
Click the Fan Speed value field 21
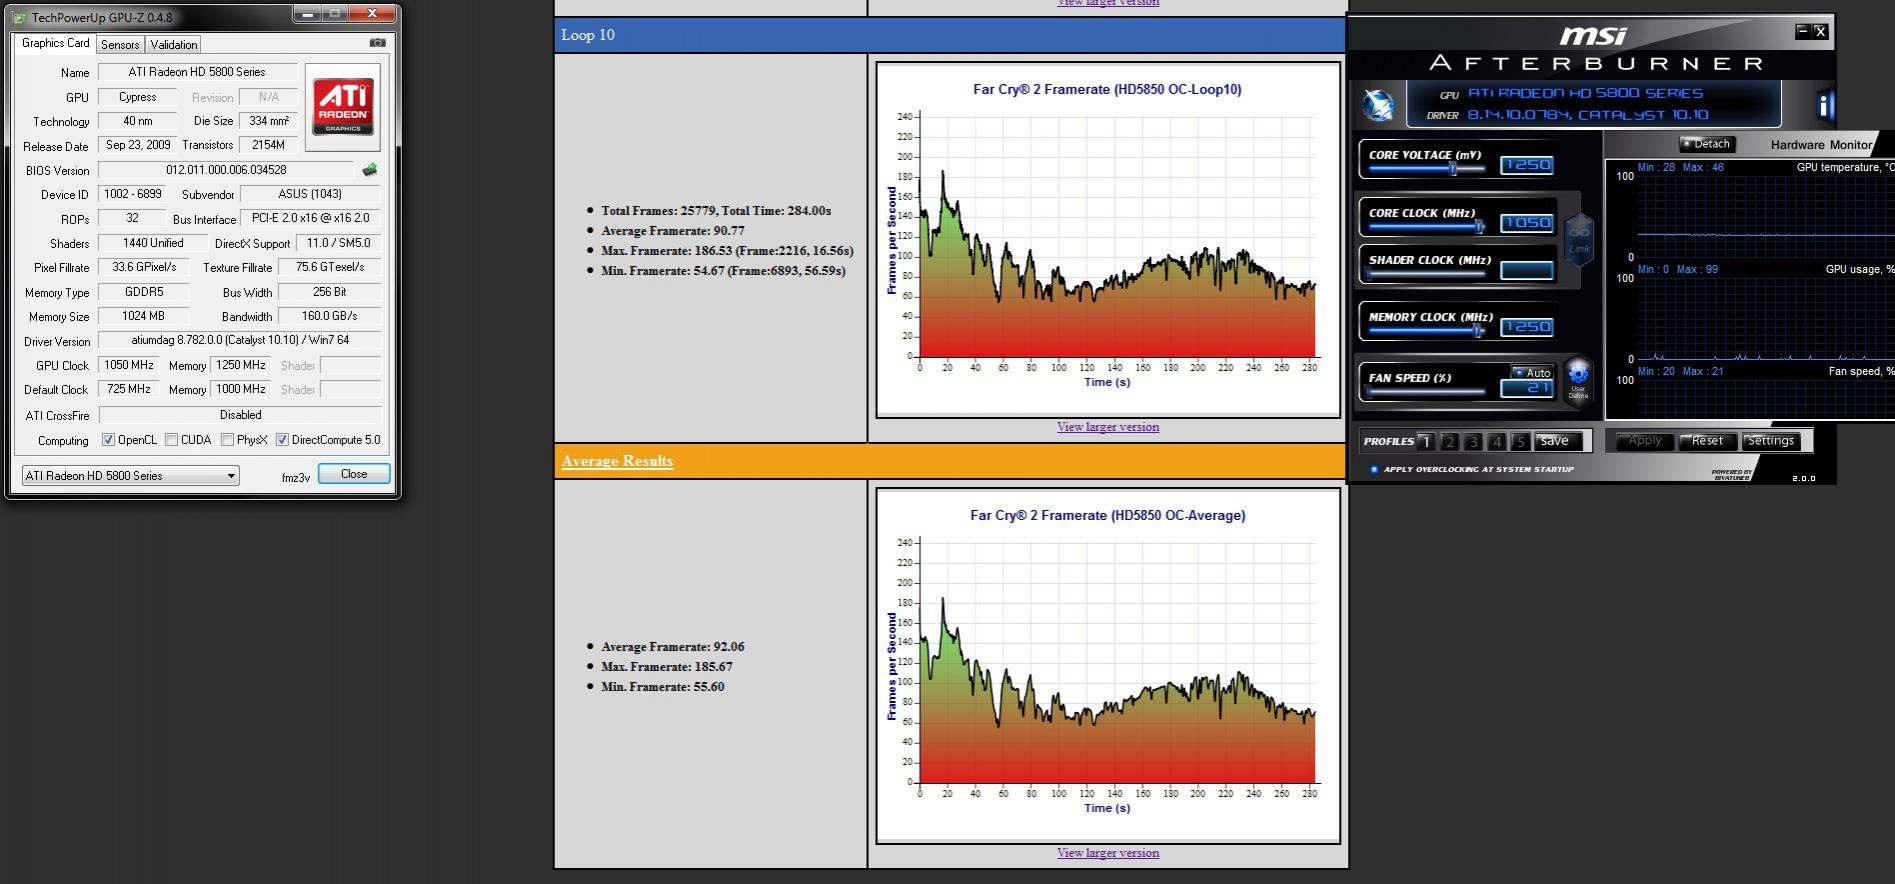(x=1526, y=388)
